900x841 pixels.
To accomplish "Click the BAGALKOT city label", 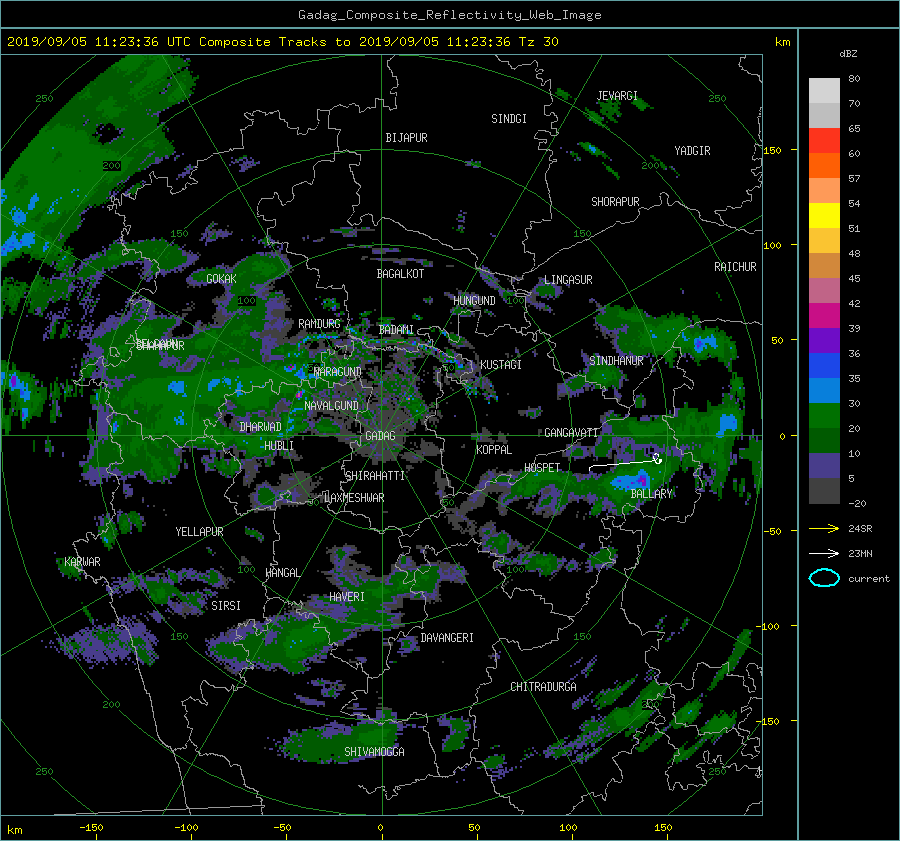I will click(x=400, y=274).
